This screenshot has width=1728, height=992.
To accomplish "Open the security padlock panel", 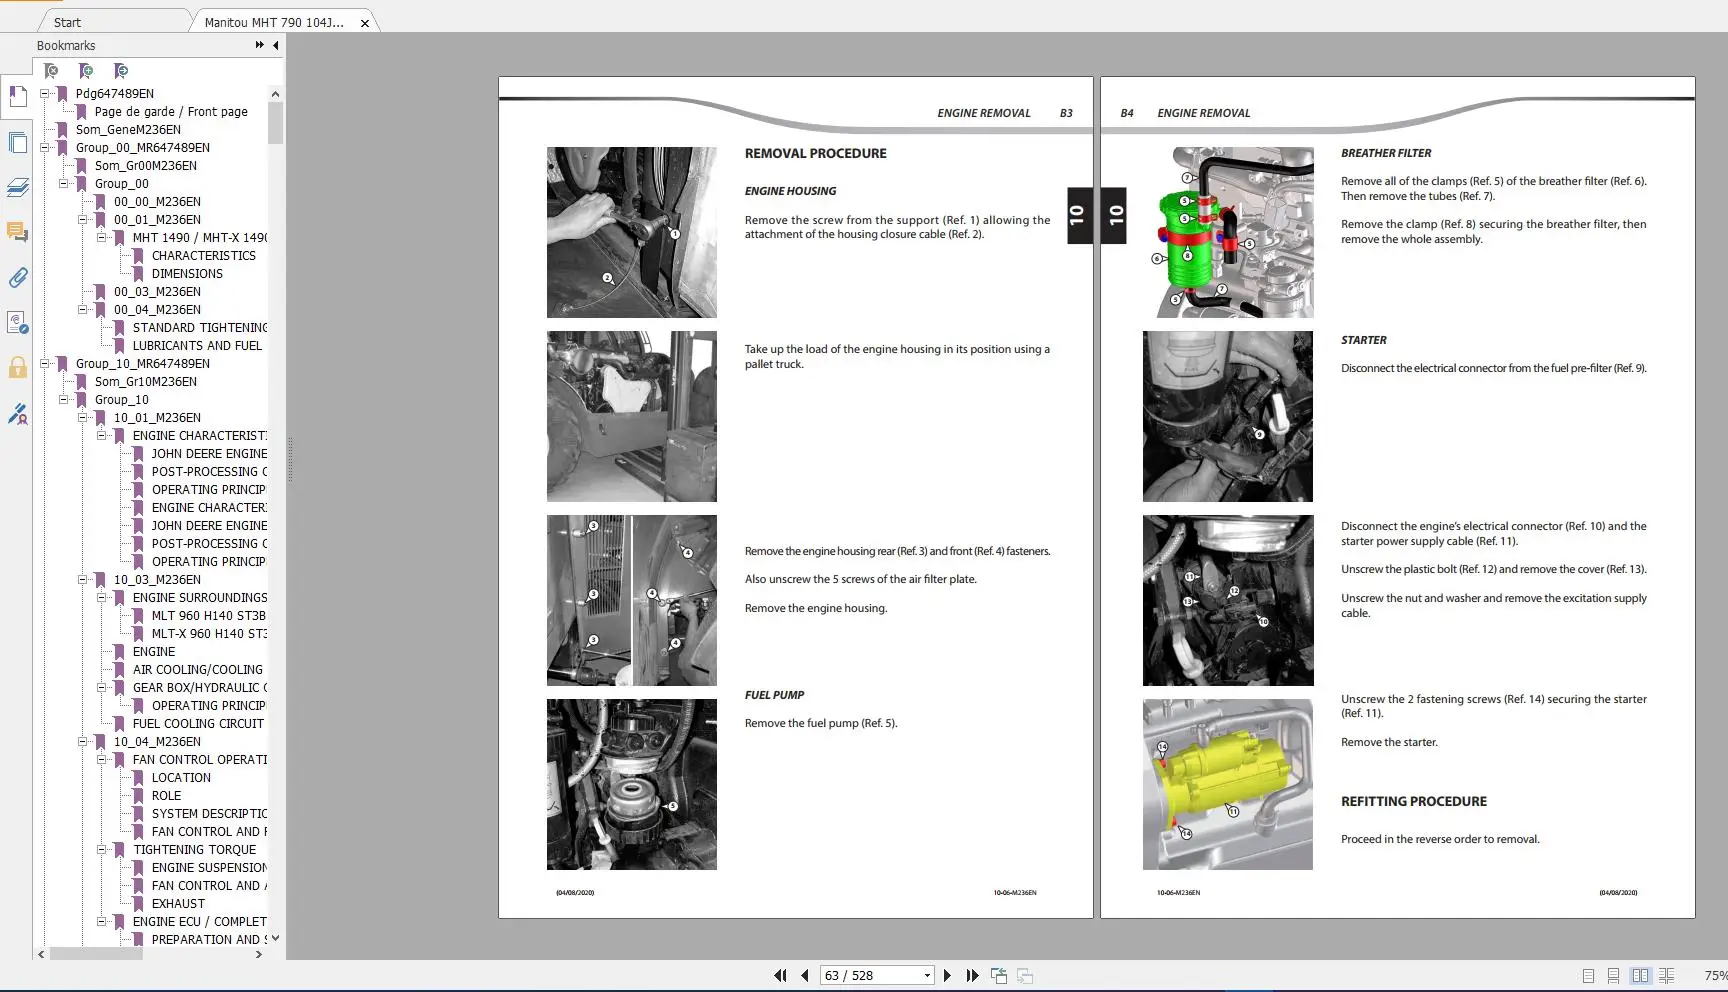I will point(17,367).
